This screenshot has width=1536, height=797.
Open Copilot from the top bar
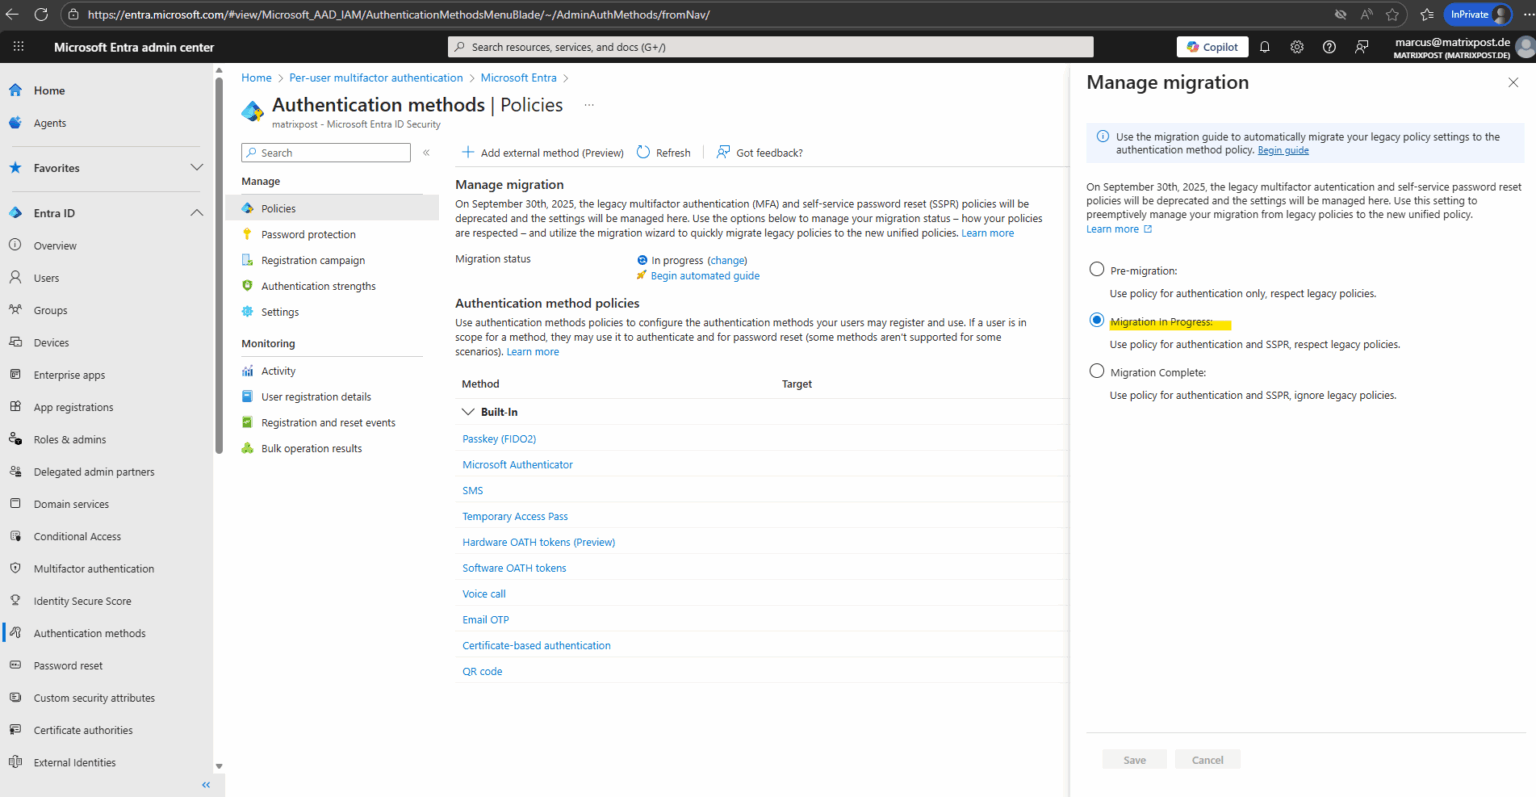(1212, 46)
